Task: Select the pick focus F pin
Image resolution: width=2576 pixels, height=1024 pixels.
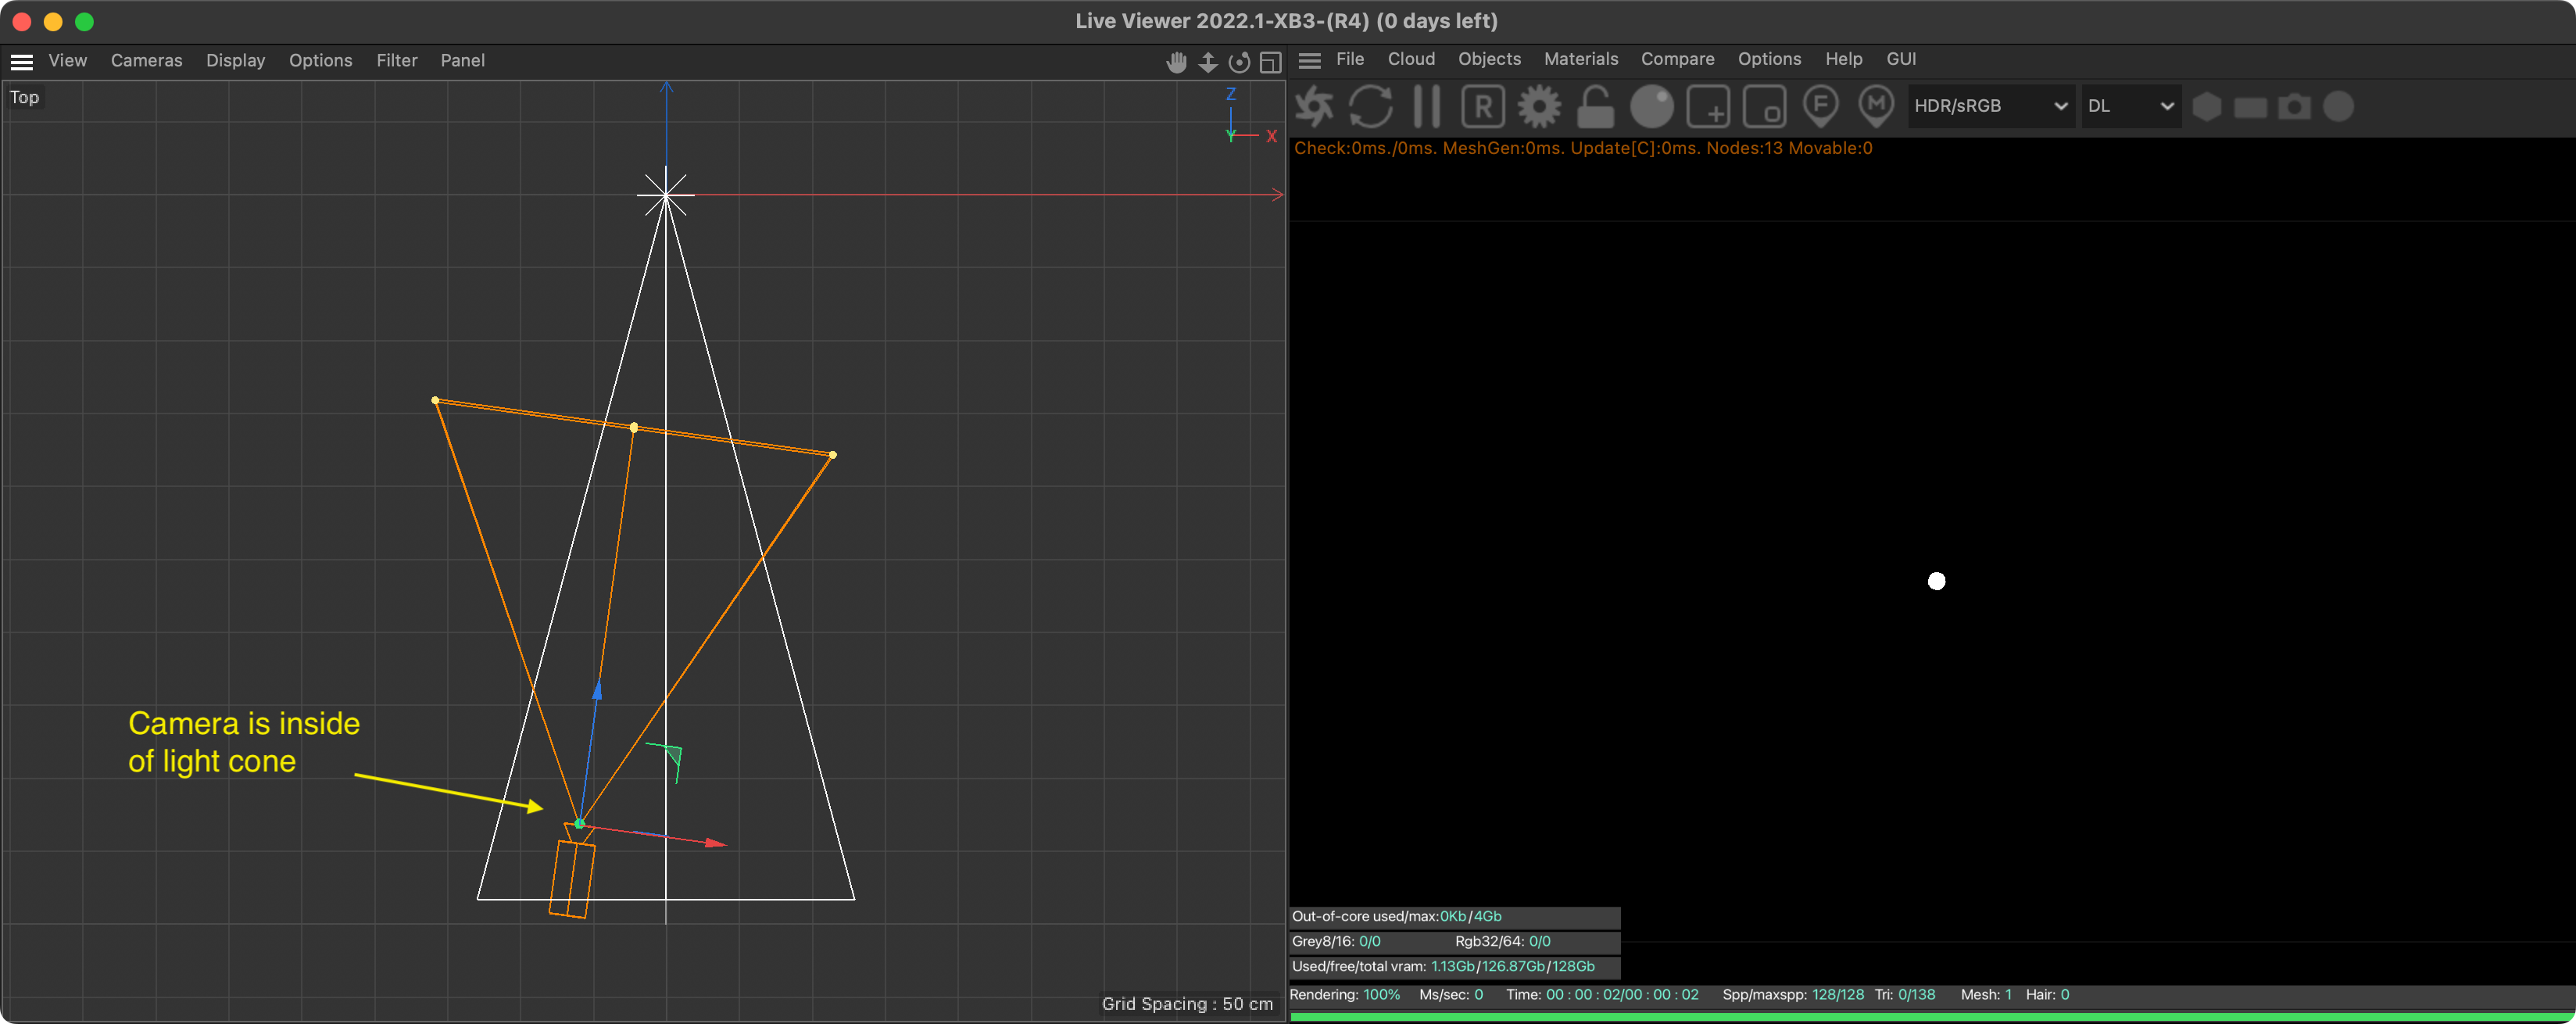Action: click(x=1820, y=105)
